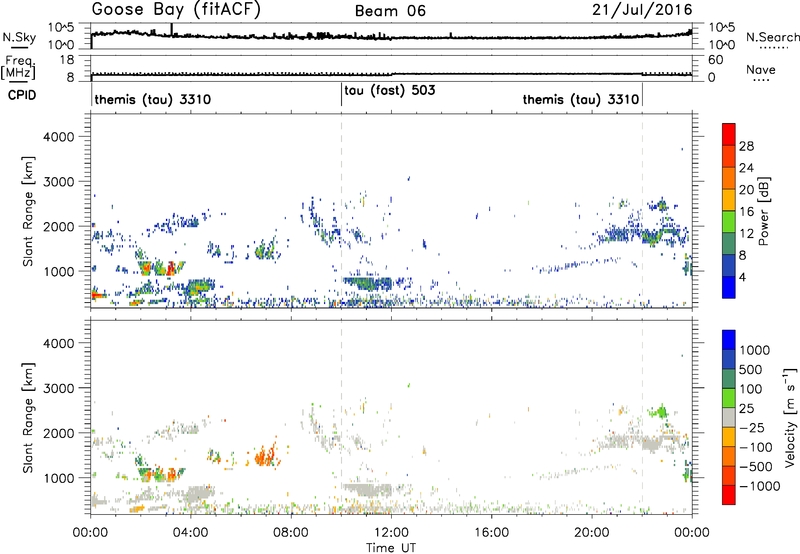Click the '20:00' time axis tick label
The height and width of the screenshot is (554, 800).
click(592, 533)
